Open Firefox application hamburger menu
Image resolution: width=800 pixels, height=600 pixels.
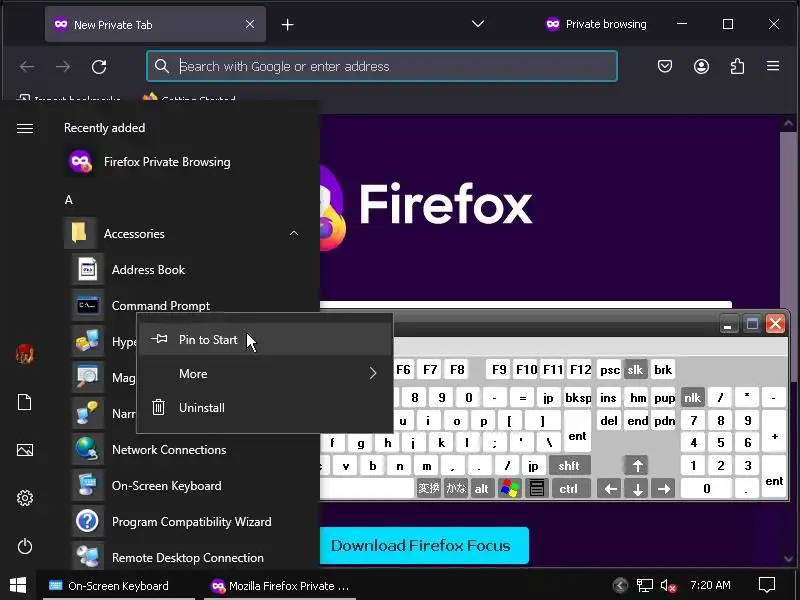tap(773, 66)
